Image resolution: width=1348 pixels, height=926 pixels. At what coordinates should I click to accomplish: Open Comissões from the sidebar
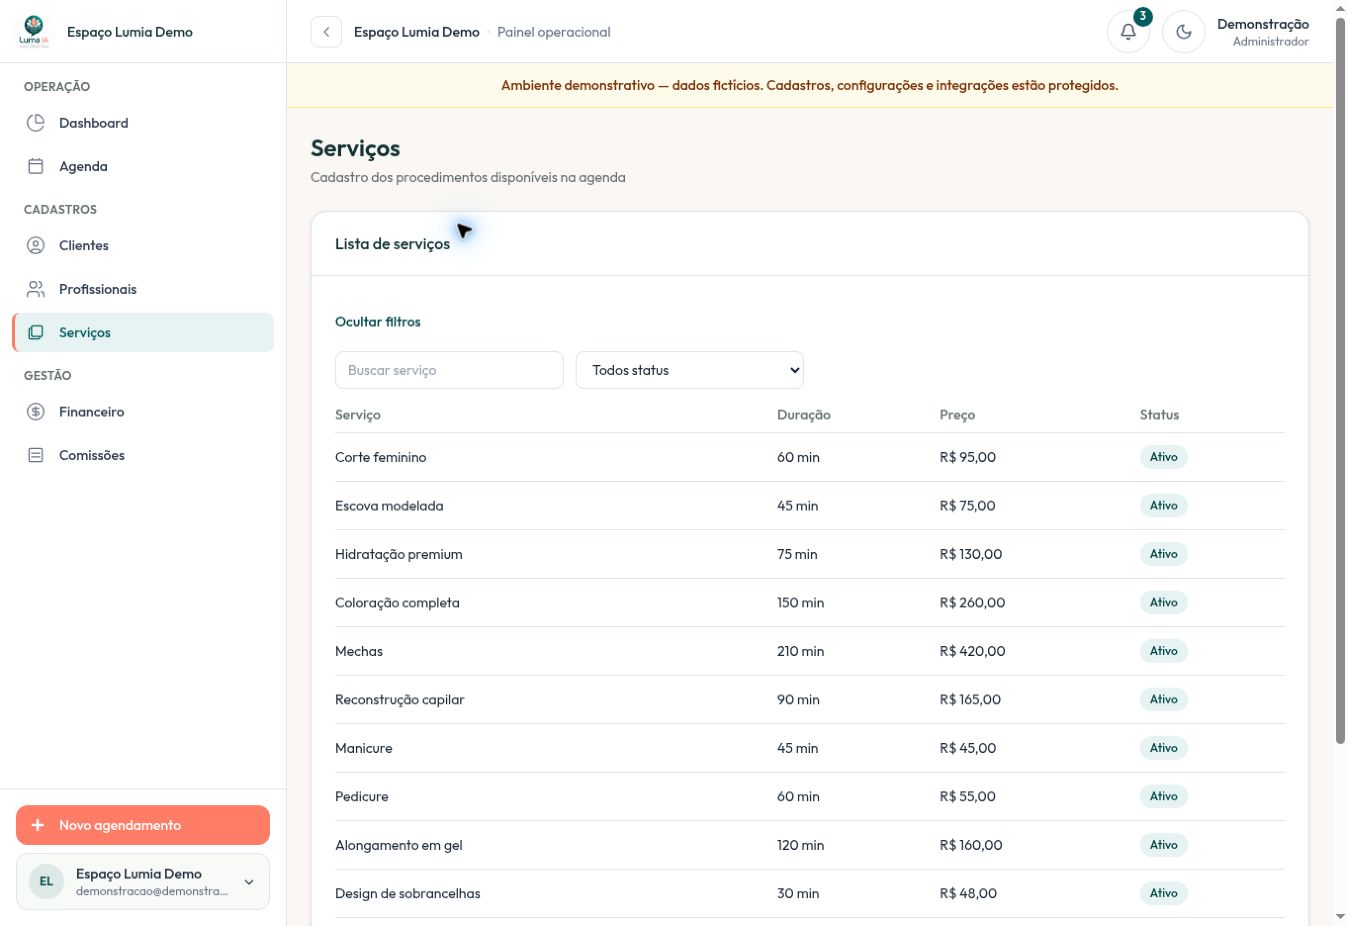tap(143, 455)
